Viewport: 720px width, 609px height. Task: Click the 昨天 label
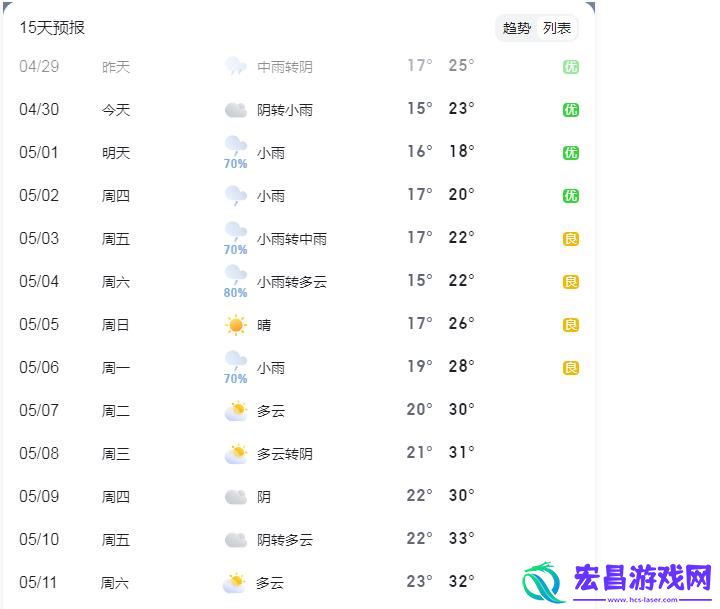coord(116,67)
